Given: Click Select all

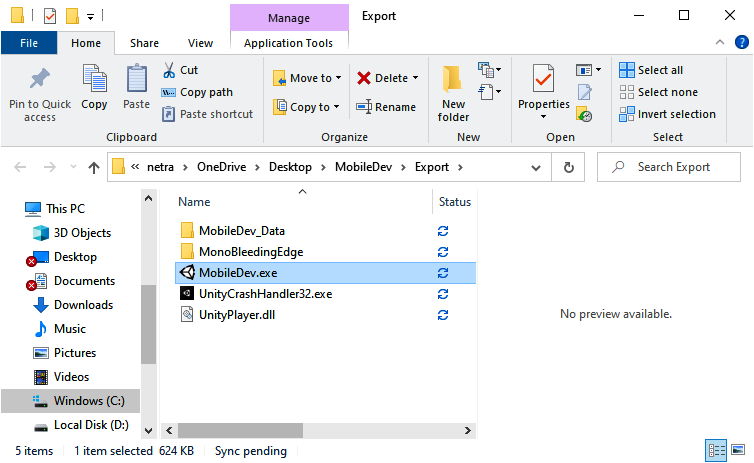Looking at the screenshot, I should [652, 70].
